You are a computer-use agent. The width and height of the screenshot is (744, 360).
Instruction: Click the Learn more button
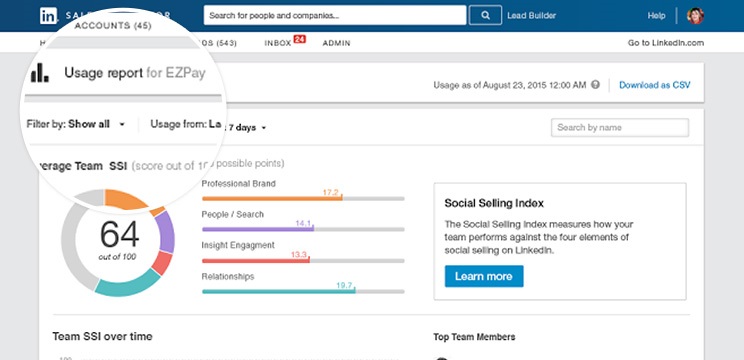click(x=484, y=276)
